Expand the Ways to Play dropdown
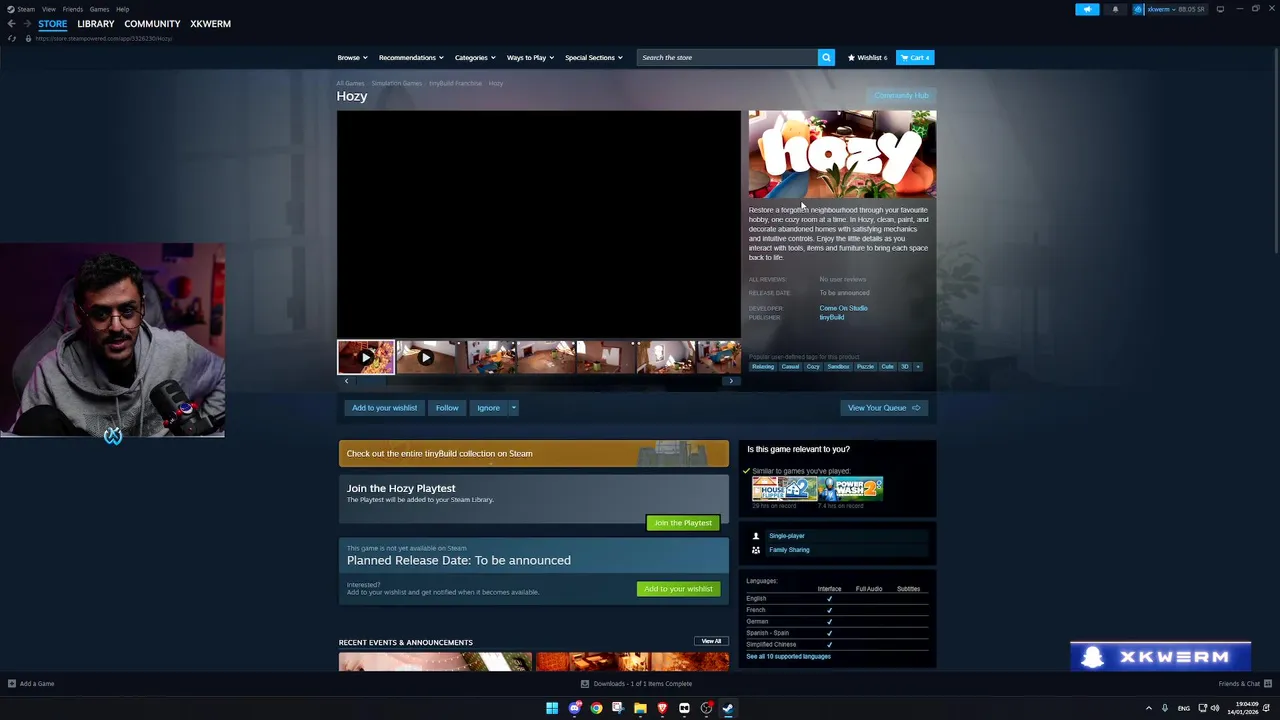The width and height of the screenshot is (1280, 720). (x=530, y=57)
